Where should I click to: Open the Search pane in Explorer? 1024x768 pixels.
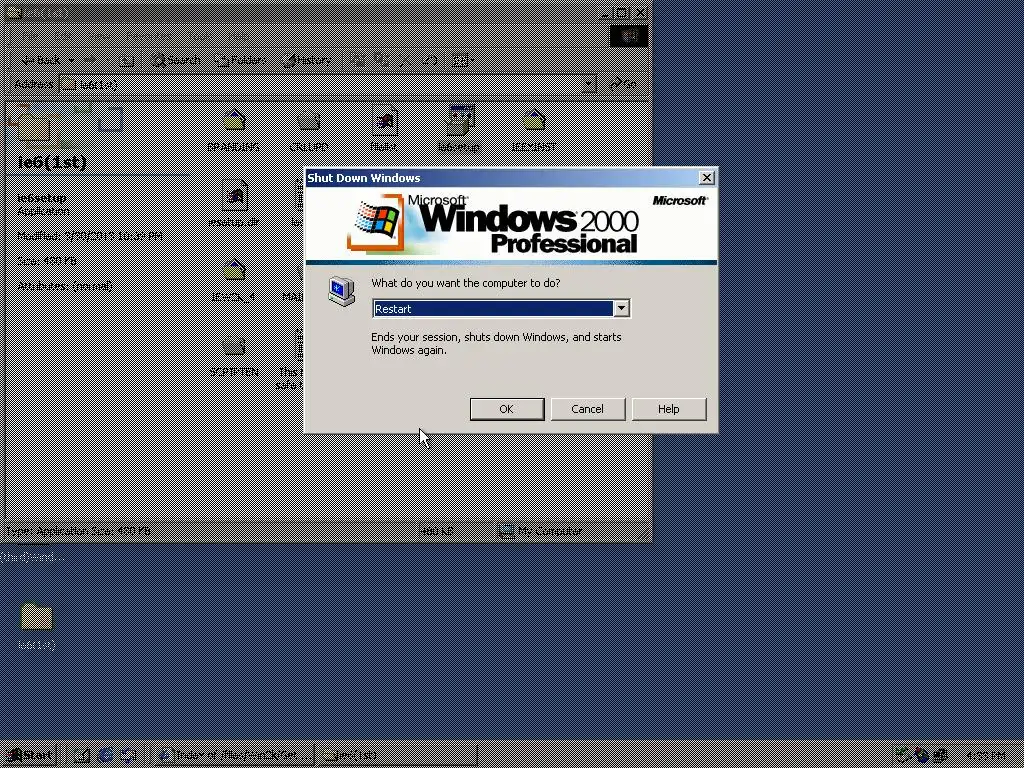coord(176,60)
